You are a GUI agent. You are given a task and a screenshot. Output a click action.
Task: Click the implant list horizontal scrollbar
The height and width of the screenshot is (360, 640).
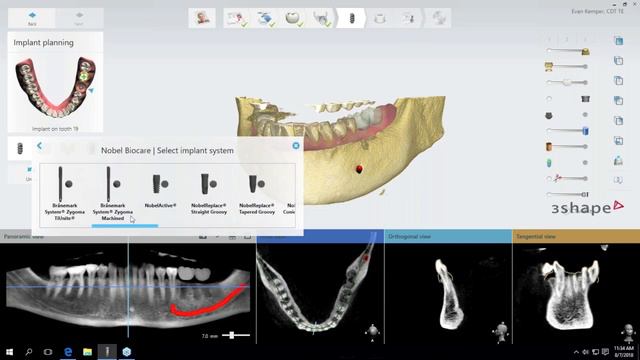pos(125,225)
